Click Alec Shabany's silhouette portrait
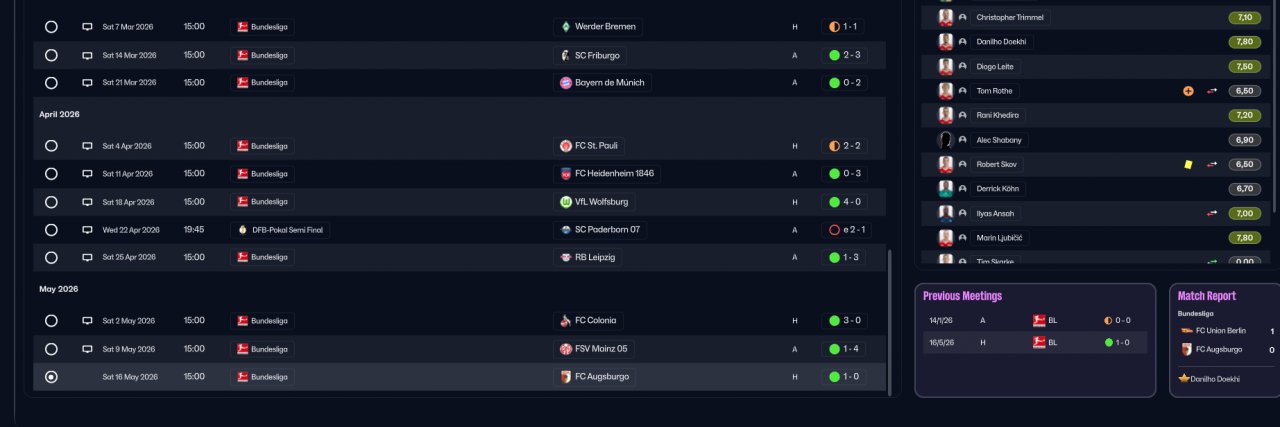Image resolution: width=1280 pixels, height=427 pixels. tap(945, 140)
